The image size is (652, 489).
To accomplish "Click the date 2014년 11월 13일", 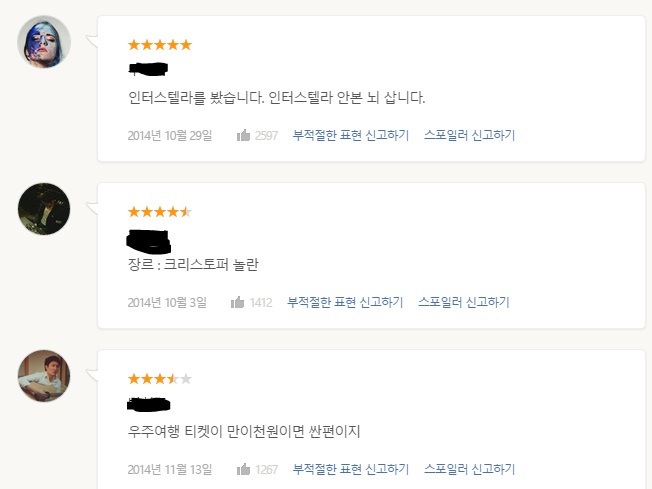I will pyautogui.click(x=170, y=469).
